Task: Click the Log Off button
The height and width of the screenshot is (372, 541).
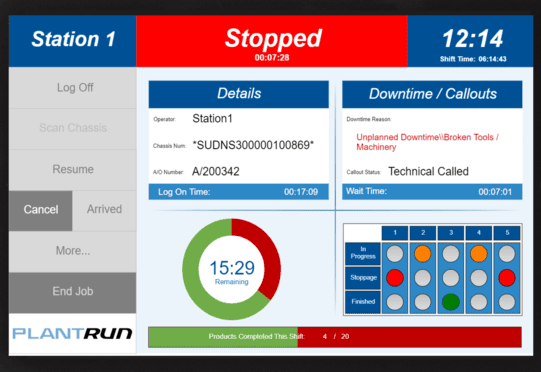Action: (x=72, y=88)
